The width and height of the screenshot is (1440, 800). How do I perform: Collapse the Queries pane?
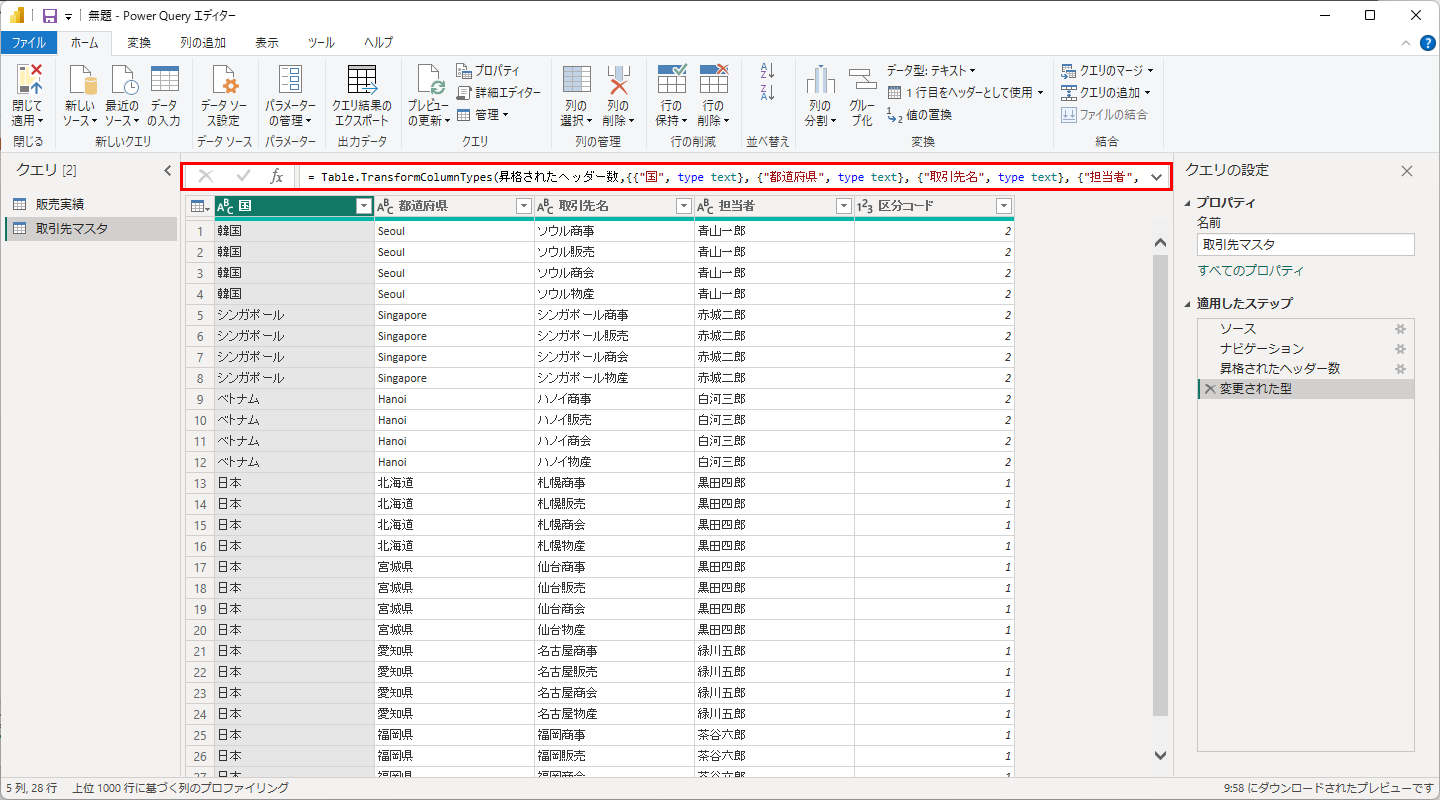click(167, 171)
